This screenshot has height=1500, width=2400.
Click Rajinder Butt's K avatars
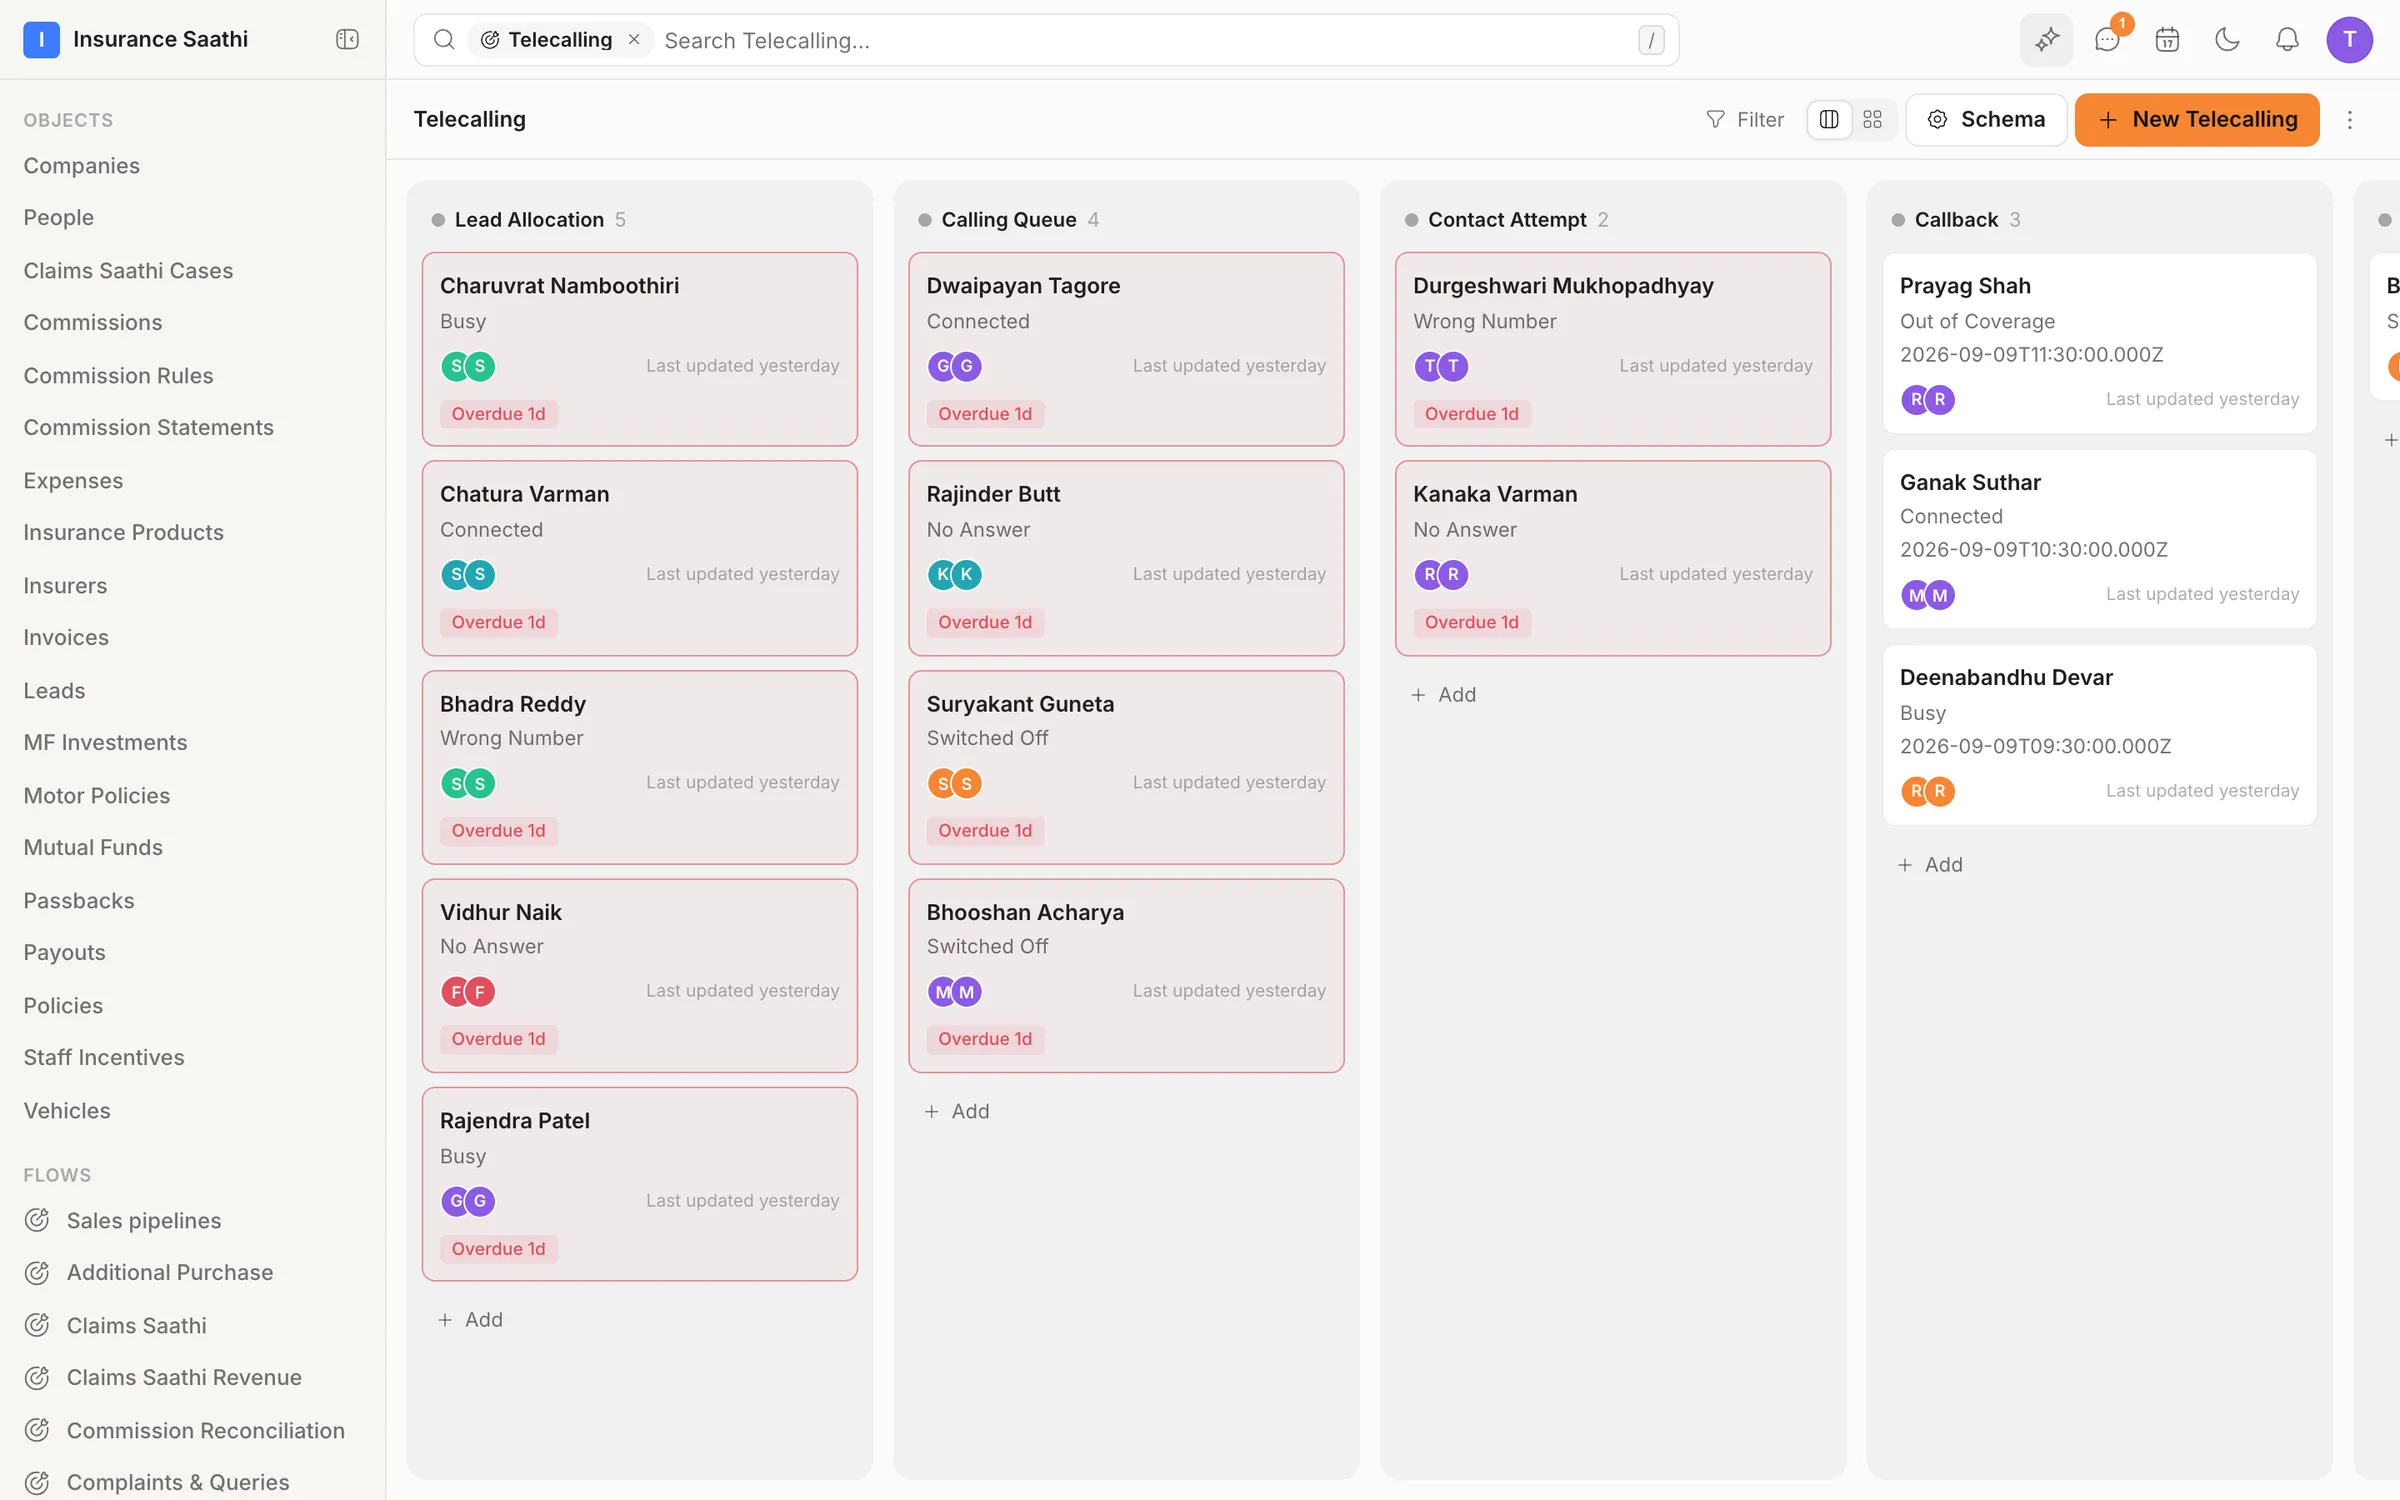pyautogui.click(x=955, y=574)
